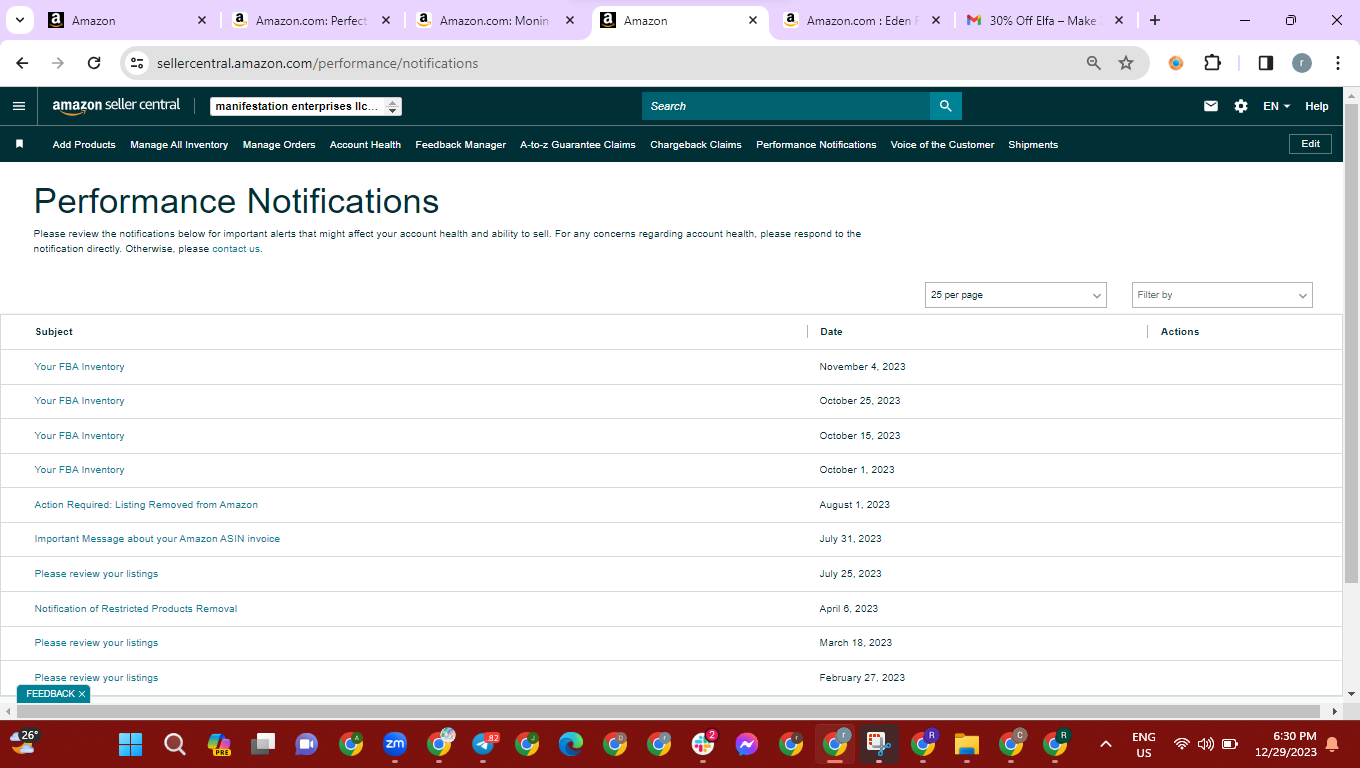Click the Amazon Seller Central logo
Screen dimensions: 1360x768
(x=116, y=105)
